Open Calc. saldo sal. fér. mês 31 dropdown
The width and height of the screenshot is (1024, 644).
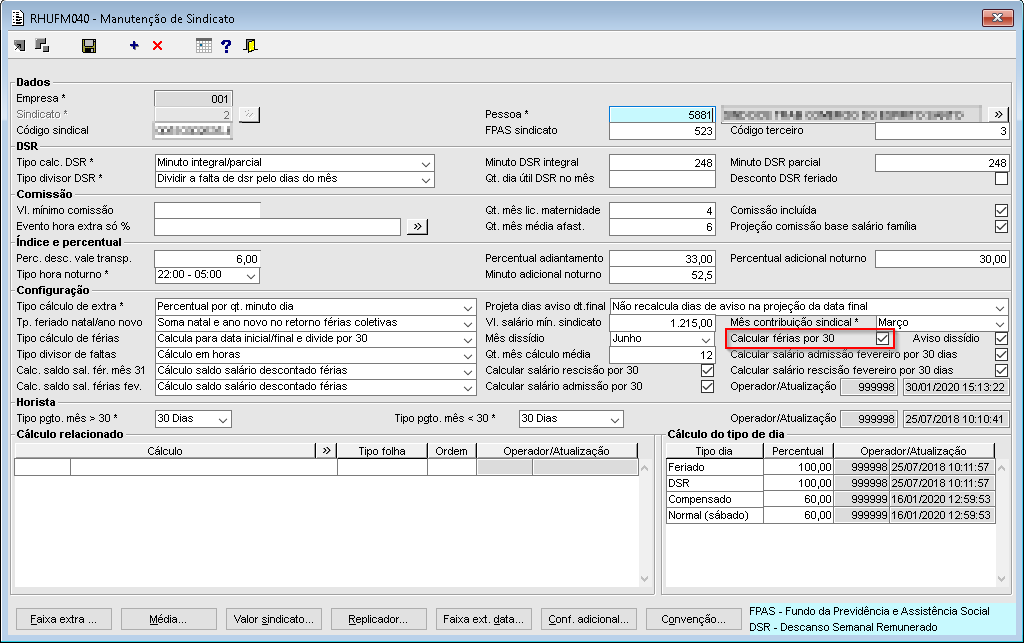pyautogui.click(x=468, y=371)
